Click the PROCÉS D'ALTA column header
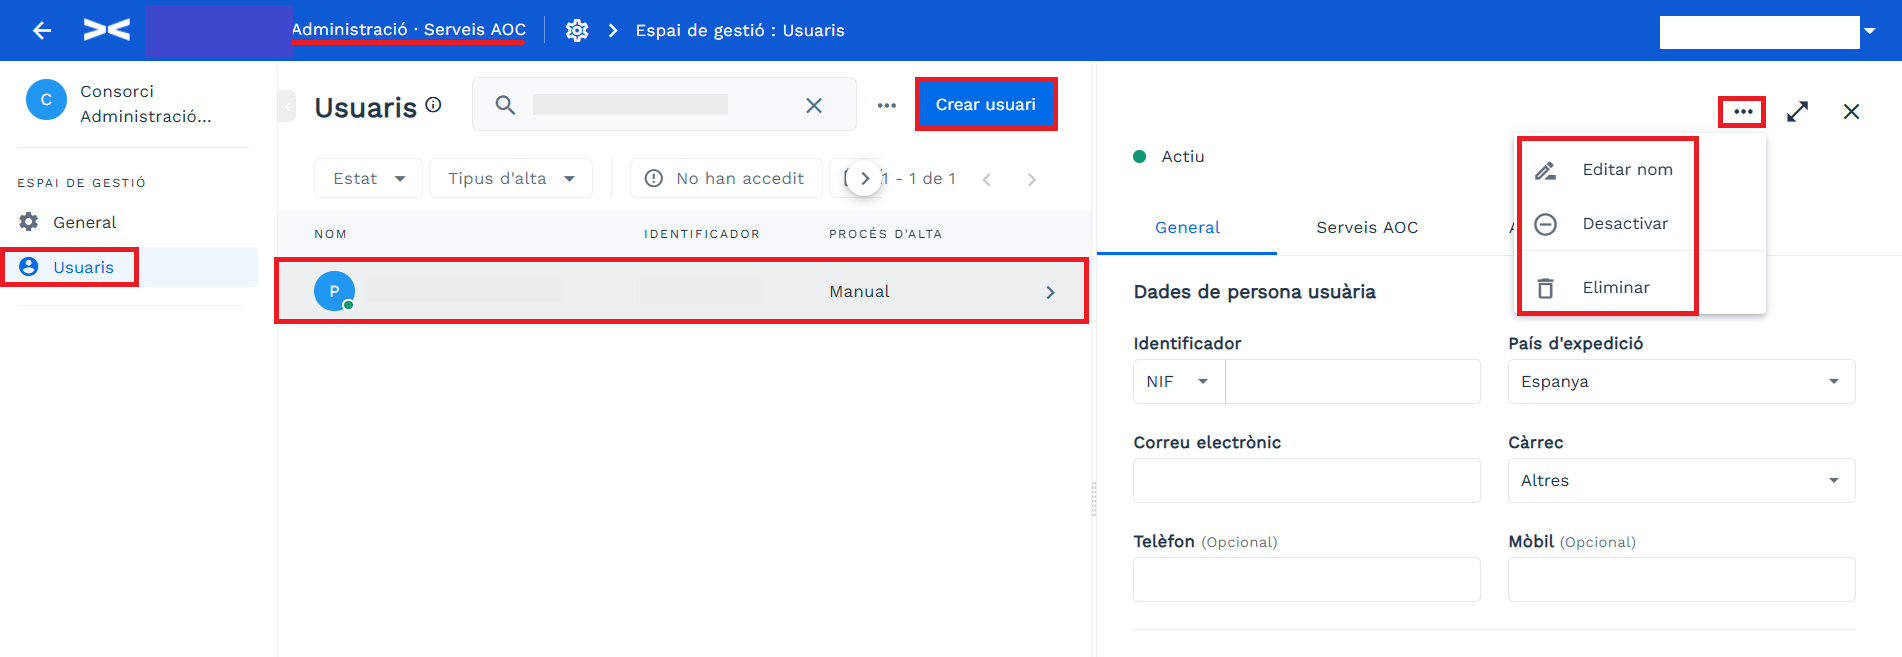Viewport: 1902px width, 657px height. click(885, 234)
